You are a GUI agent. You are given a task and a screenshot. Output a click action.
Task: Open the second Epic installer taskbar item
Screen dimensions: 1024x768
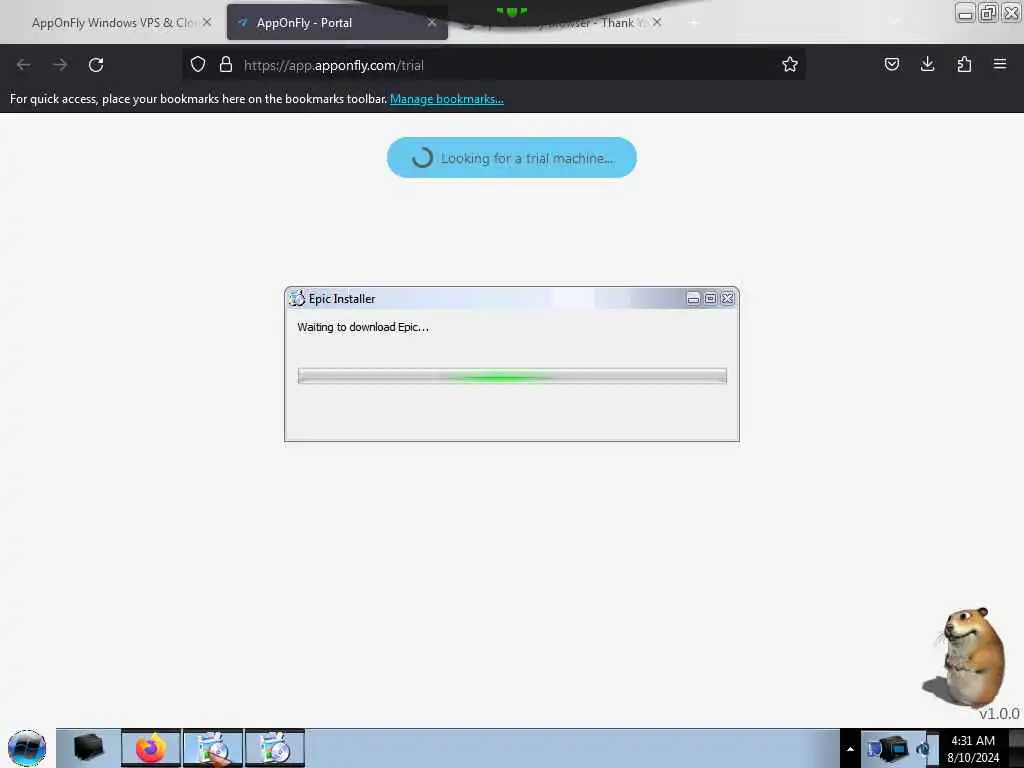[x=275, y=748]
